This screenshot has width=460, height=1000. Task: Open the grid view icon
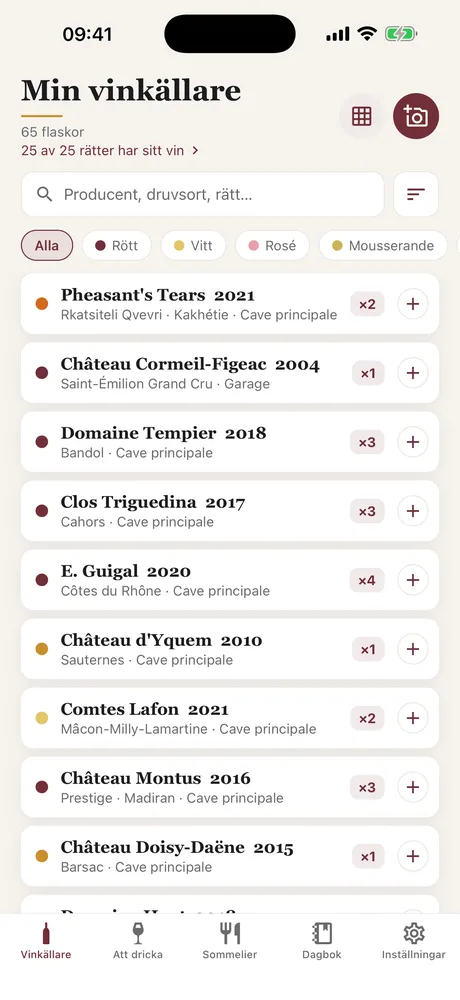(361, 116)
